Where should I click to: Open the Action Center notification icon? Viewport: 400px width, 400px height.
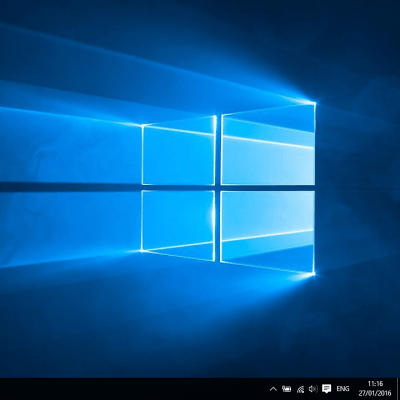coord(326,389)
